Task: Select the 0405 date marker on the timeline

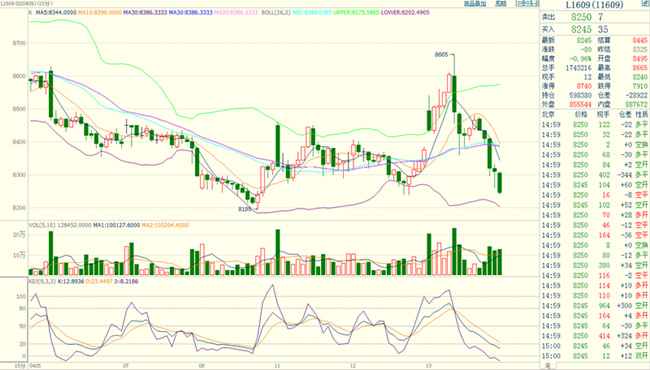Action: pos(35,366)
